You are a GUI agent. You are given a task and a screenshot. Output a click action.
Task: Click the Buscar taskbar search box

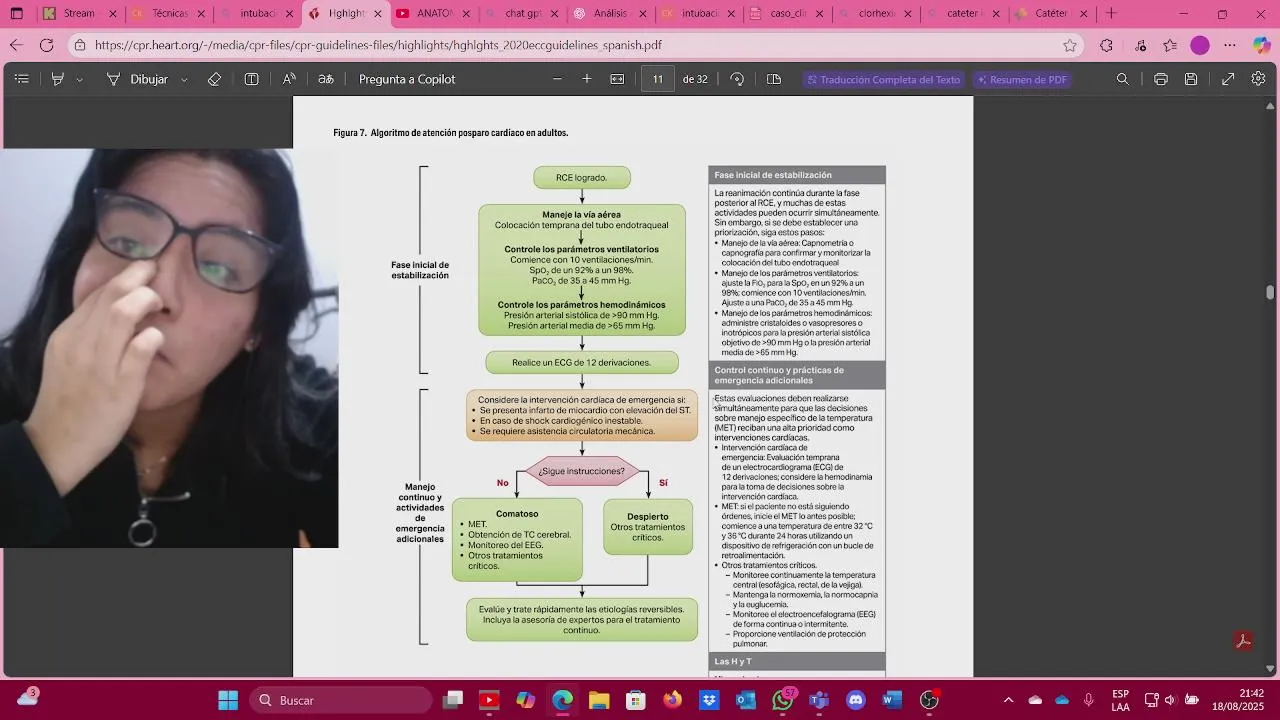pyautogui.click(x=341, y=700)
